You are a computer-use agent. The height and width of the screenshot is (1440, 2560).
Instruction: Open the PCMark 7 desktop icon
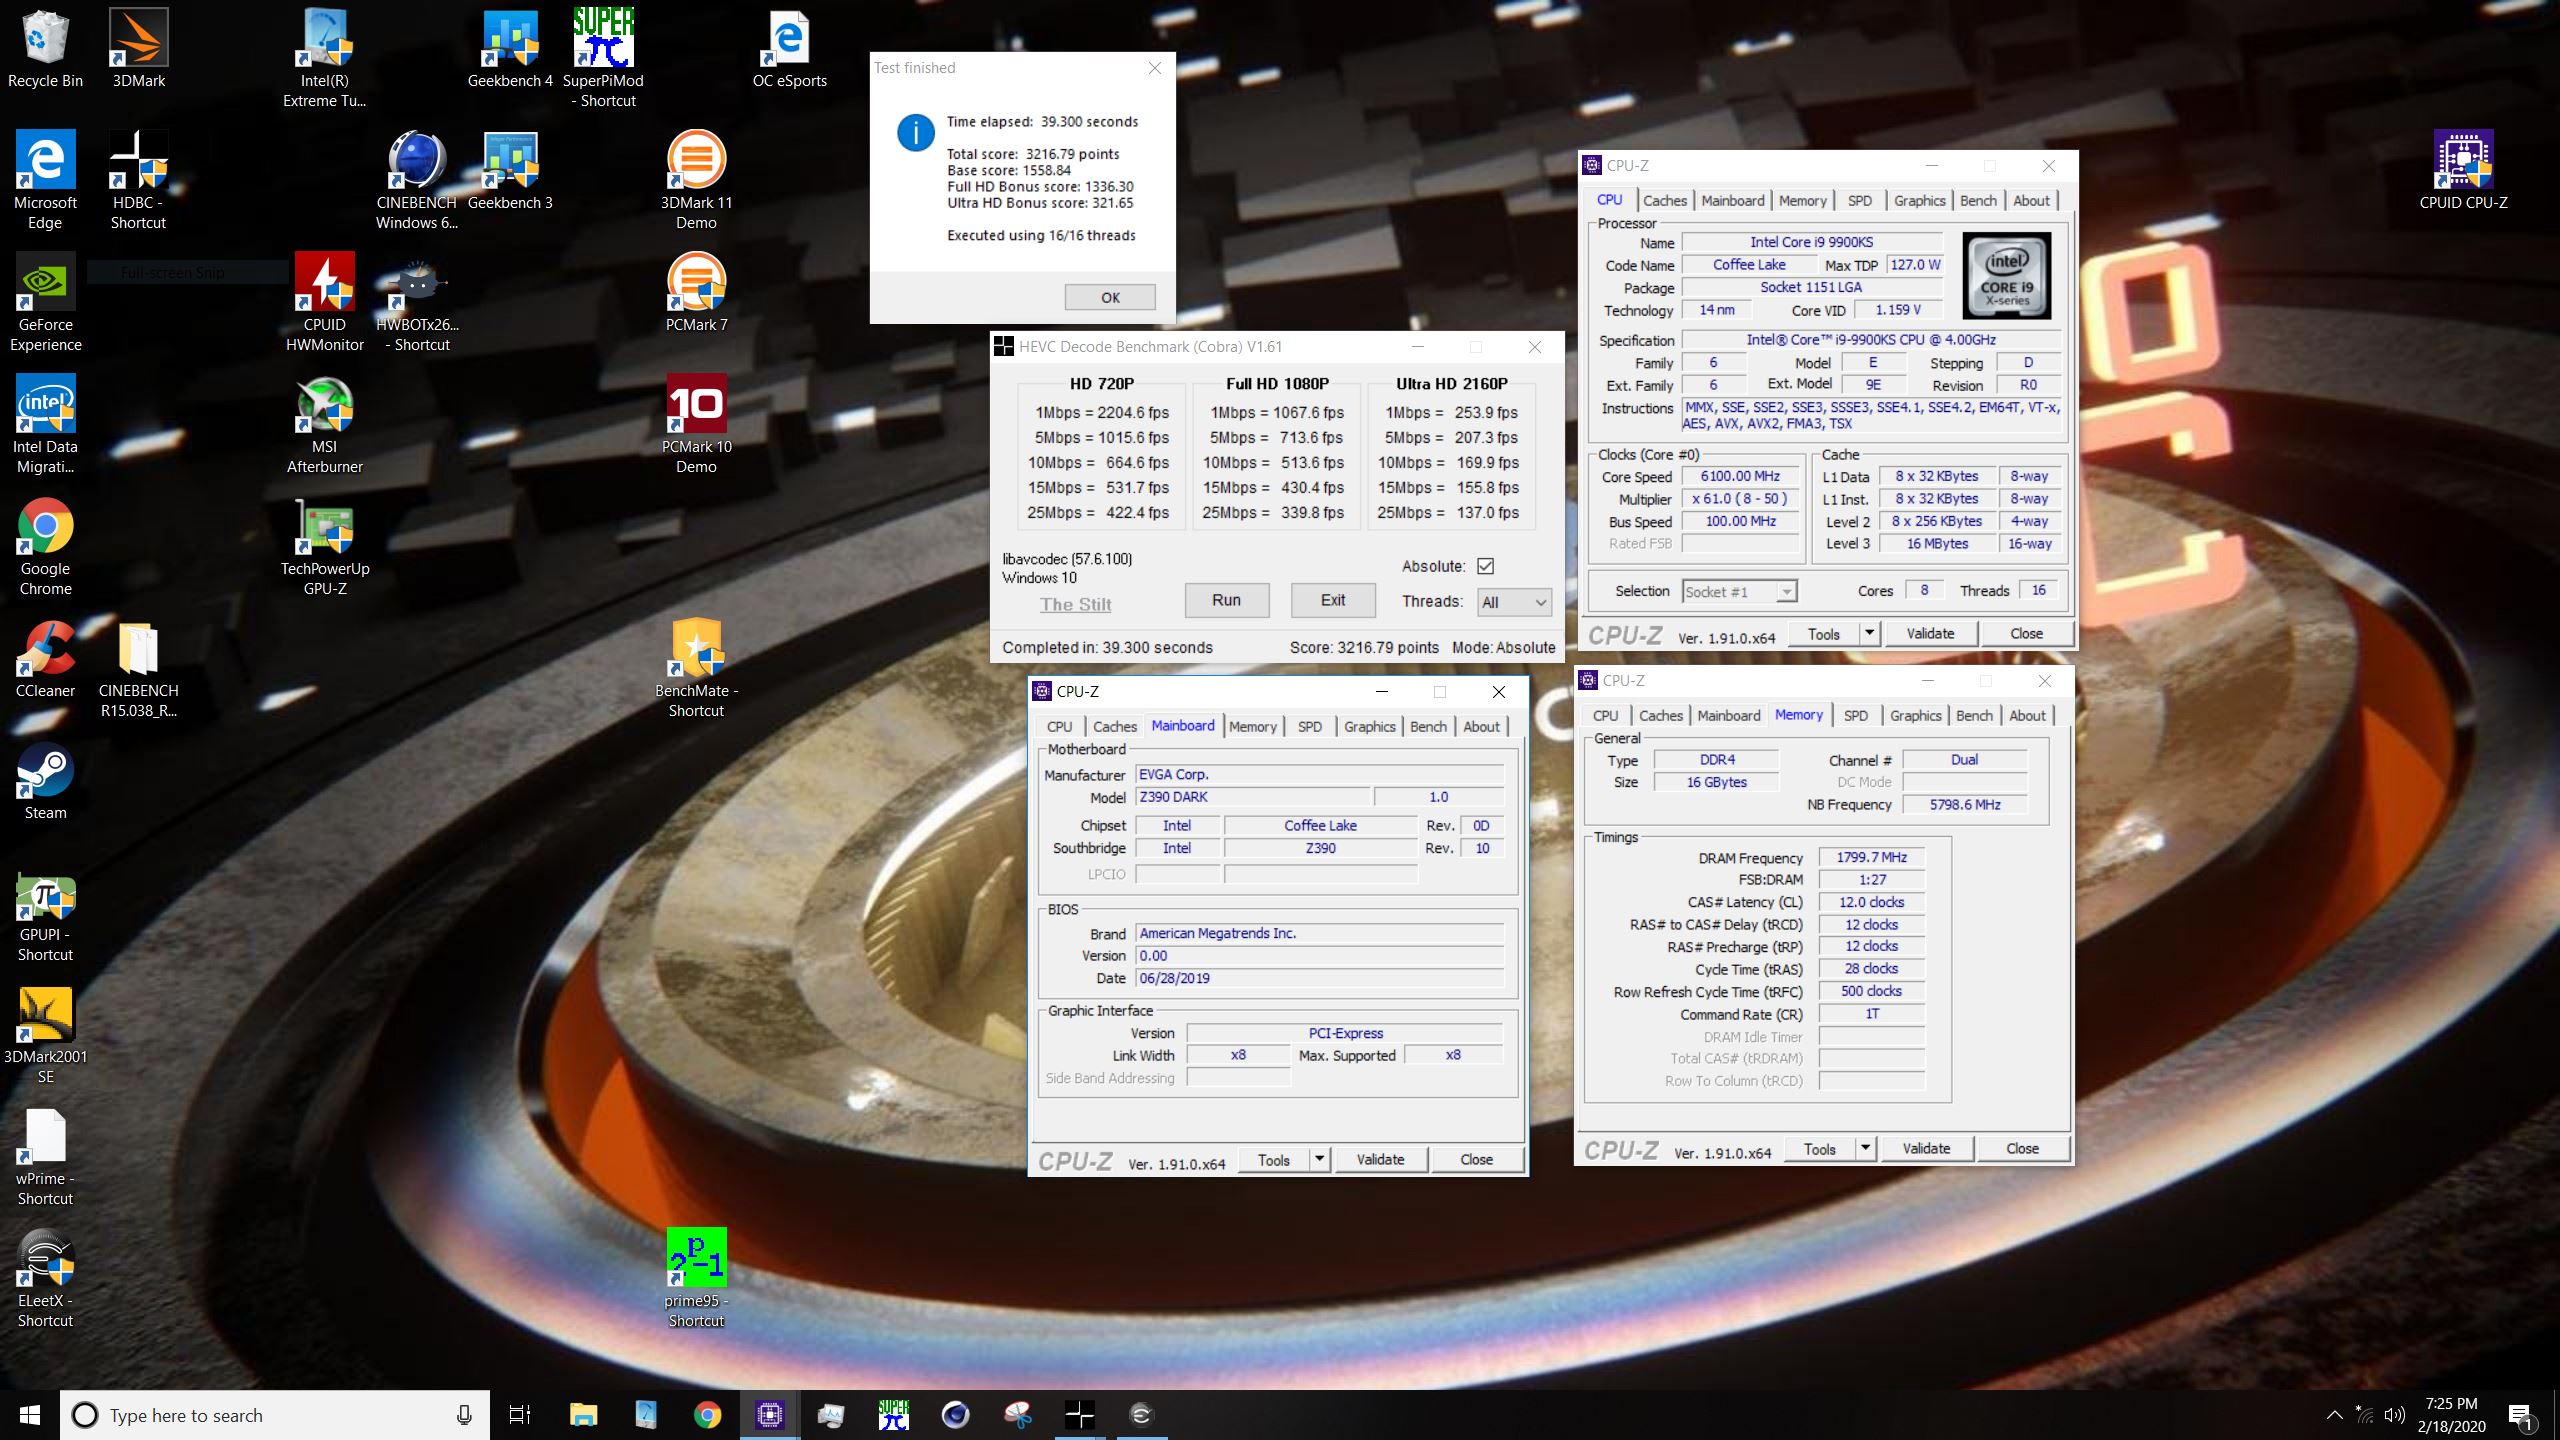[x=696, y=292]
